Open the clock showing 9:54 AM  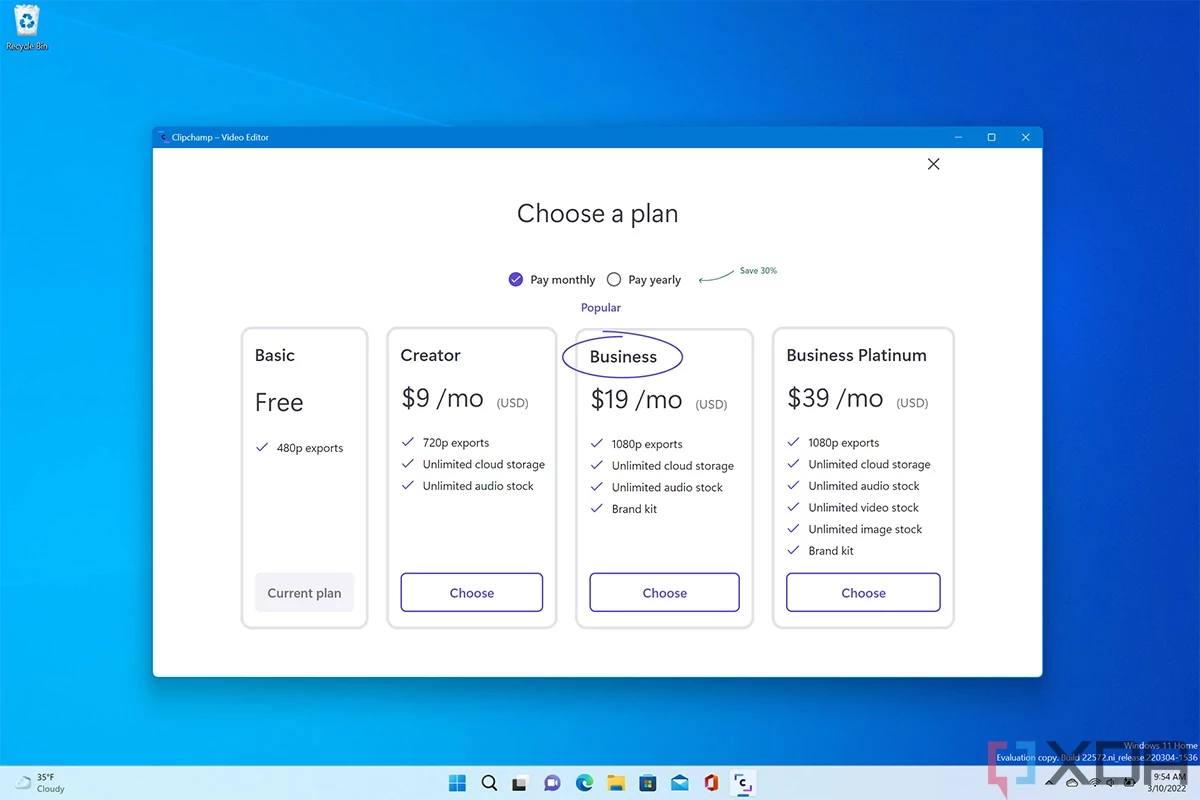coord(1169,782)
